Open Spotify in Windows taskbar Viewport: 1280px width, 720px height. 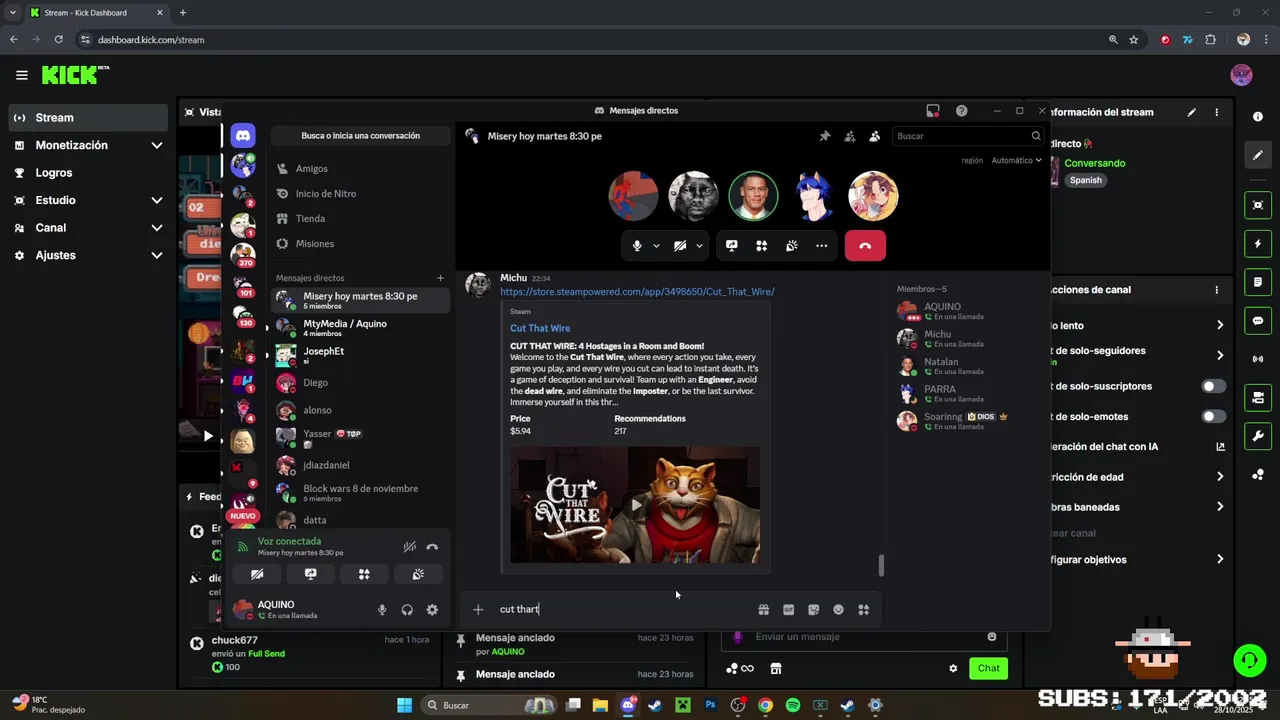[x=793, y=705]
